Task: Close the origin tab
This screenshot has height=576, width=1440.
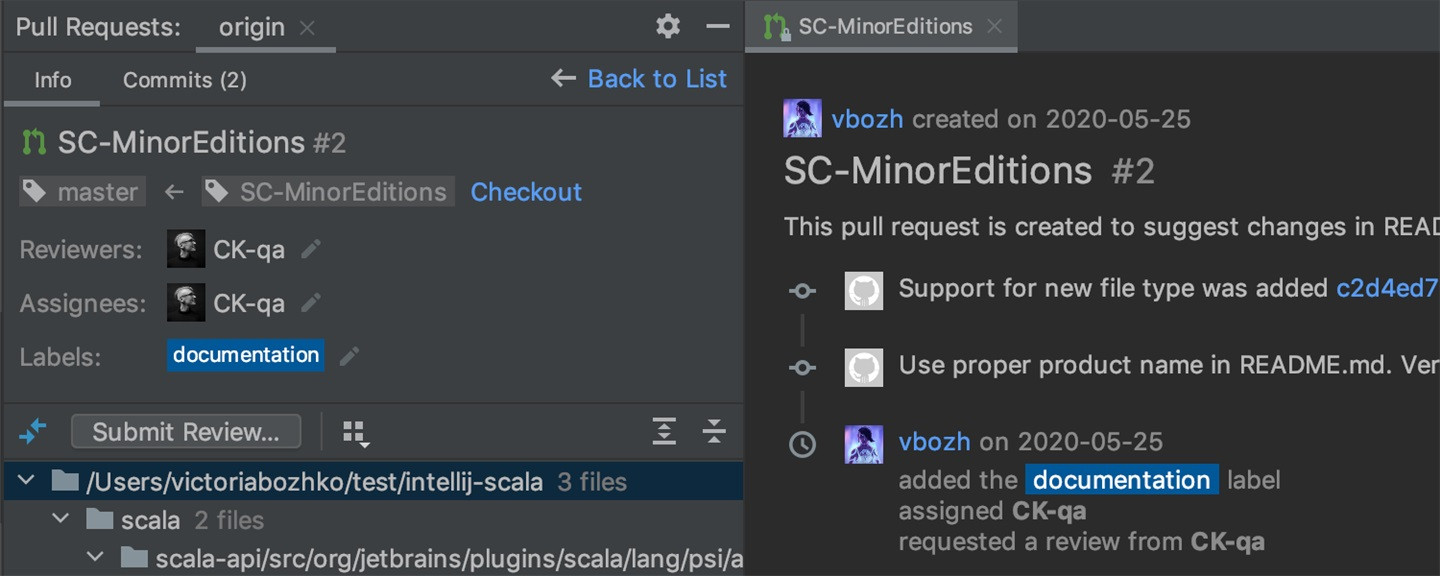Action: [x=308, y=28]
